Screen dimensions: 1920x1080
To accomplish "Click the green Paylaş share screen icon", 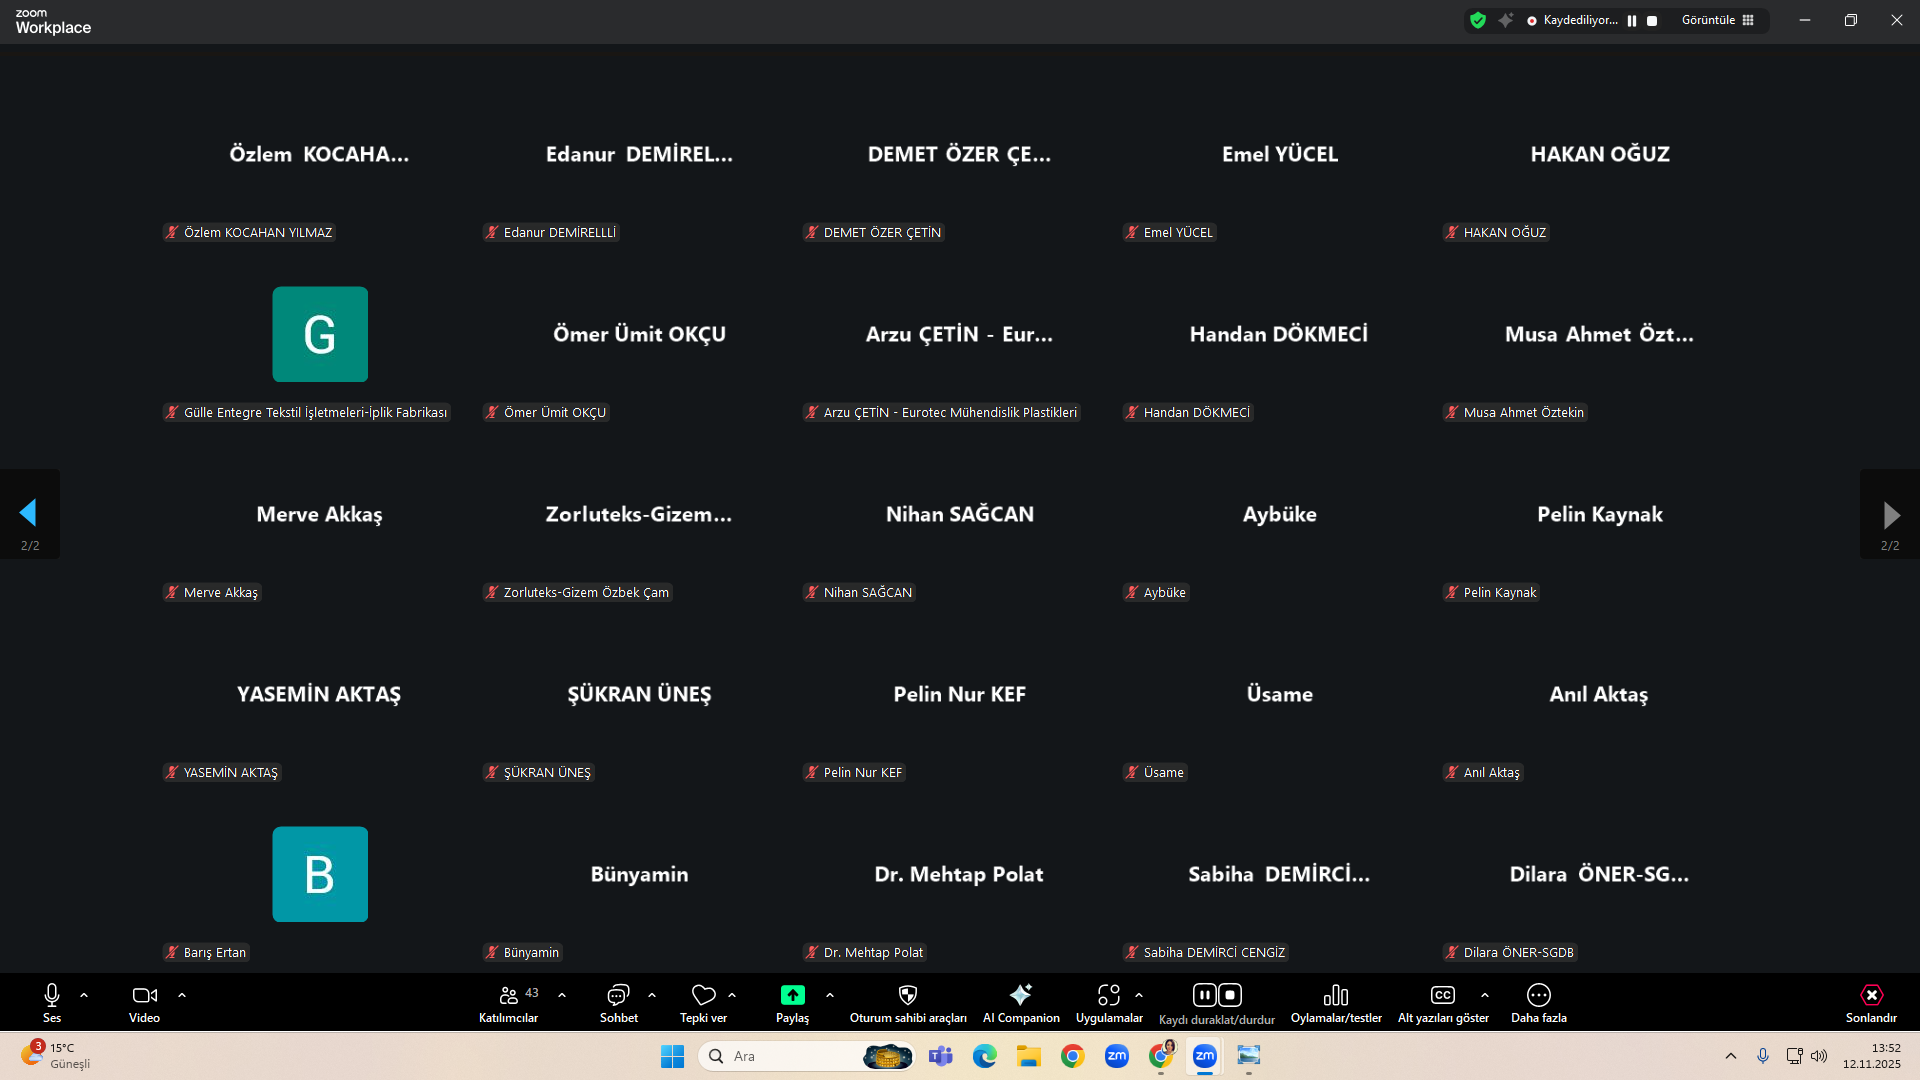I will (x=792, y=996).
